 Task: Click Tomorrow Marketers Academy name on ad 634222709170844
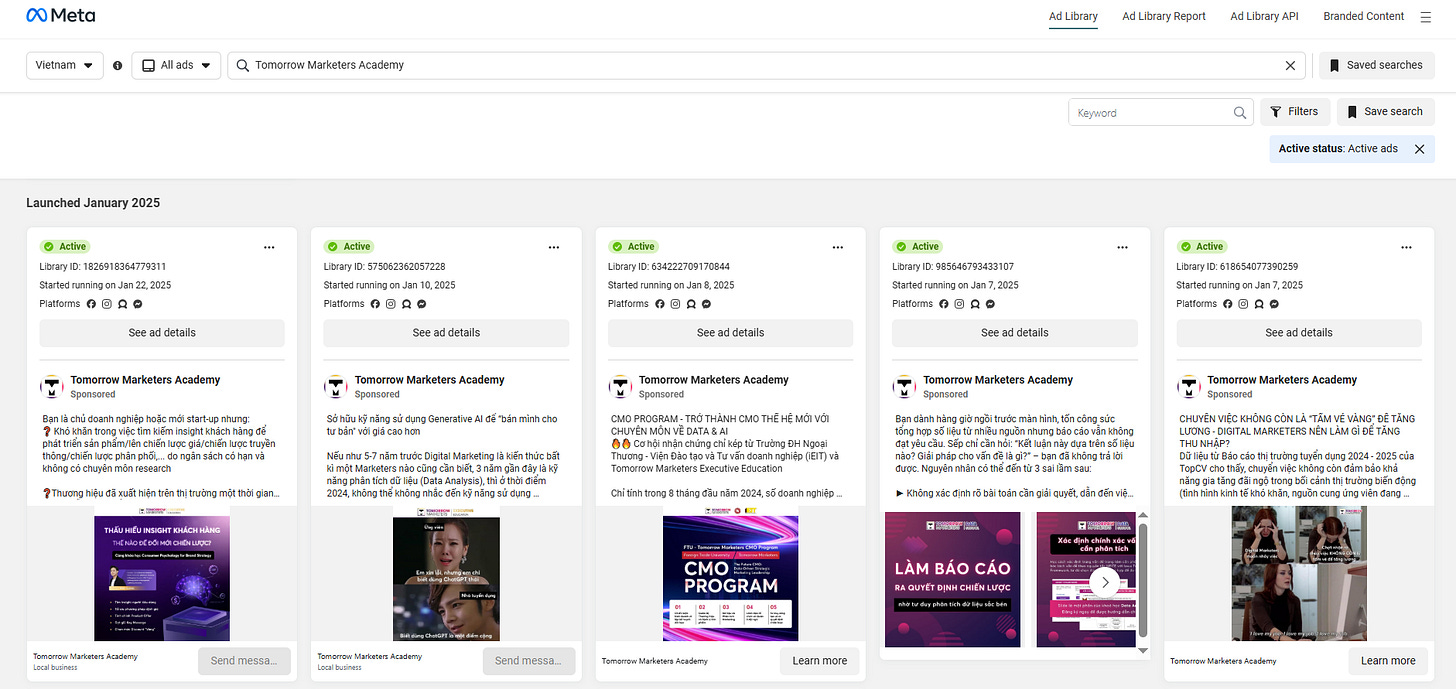pyautogui.click(x=713, y=380)
